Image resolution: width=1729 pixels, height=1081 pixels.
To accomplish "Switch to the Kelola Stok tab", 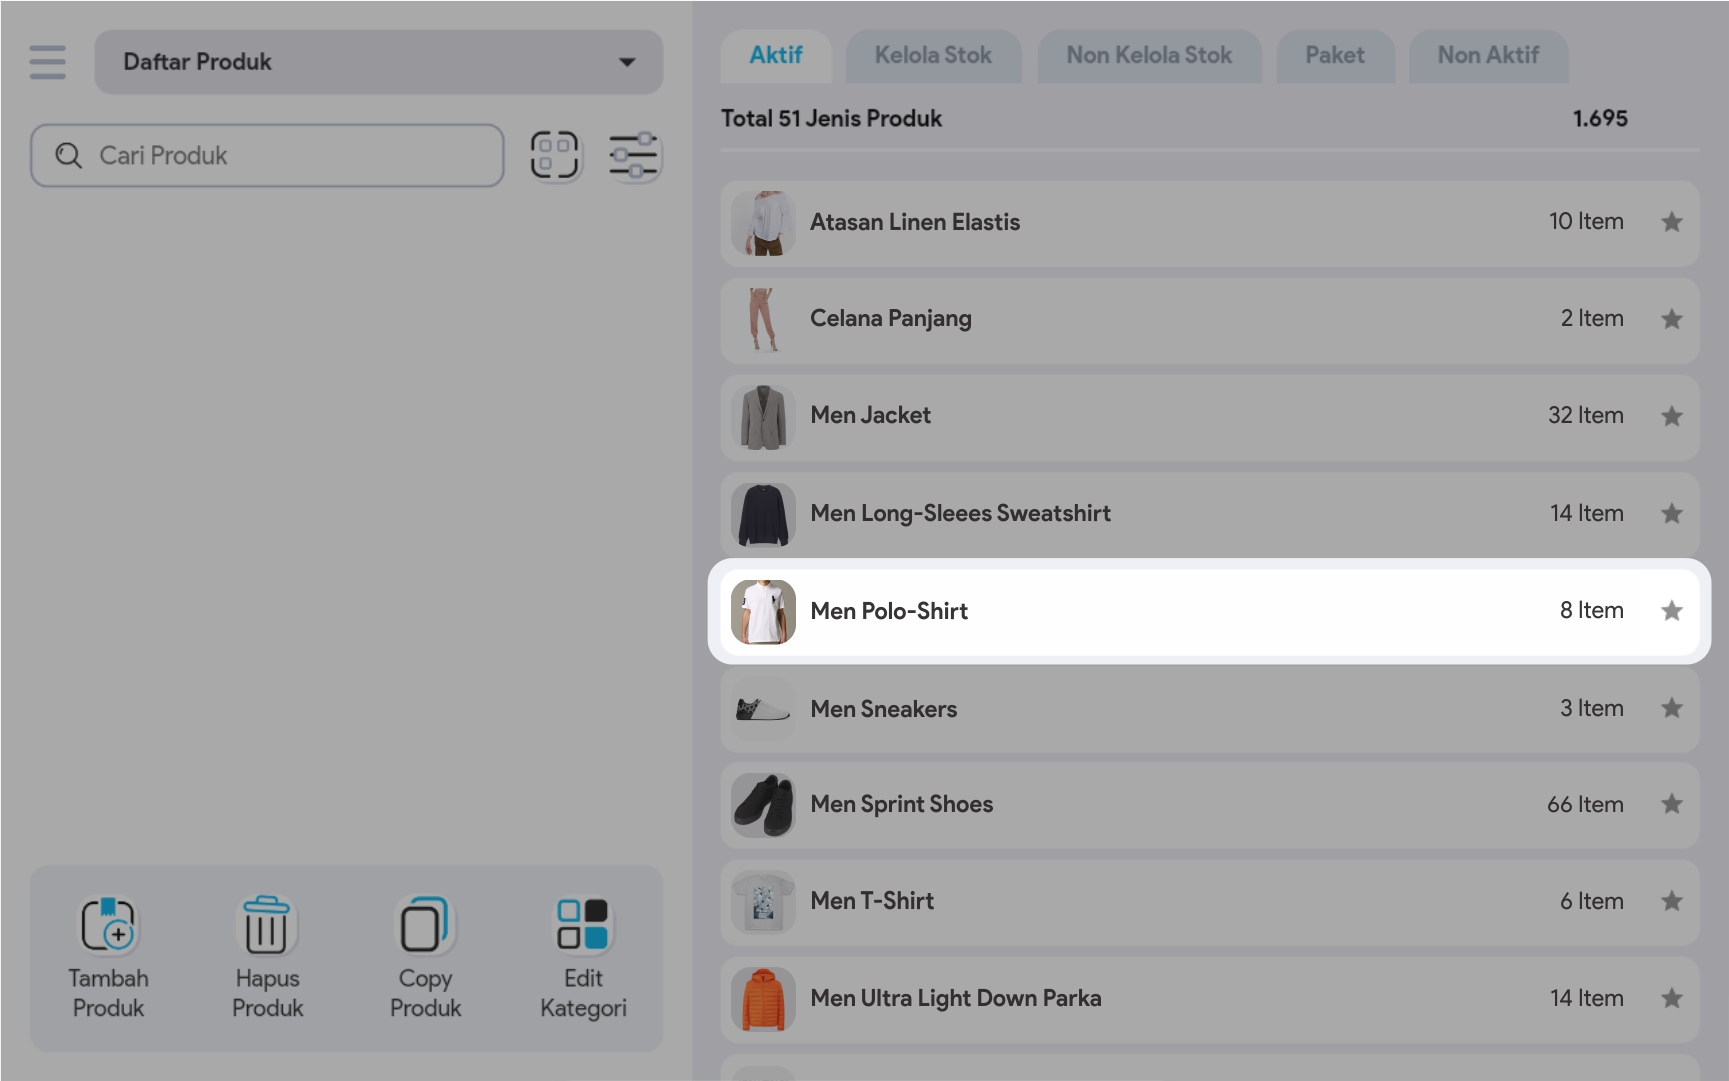I will tap(932, 56).
